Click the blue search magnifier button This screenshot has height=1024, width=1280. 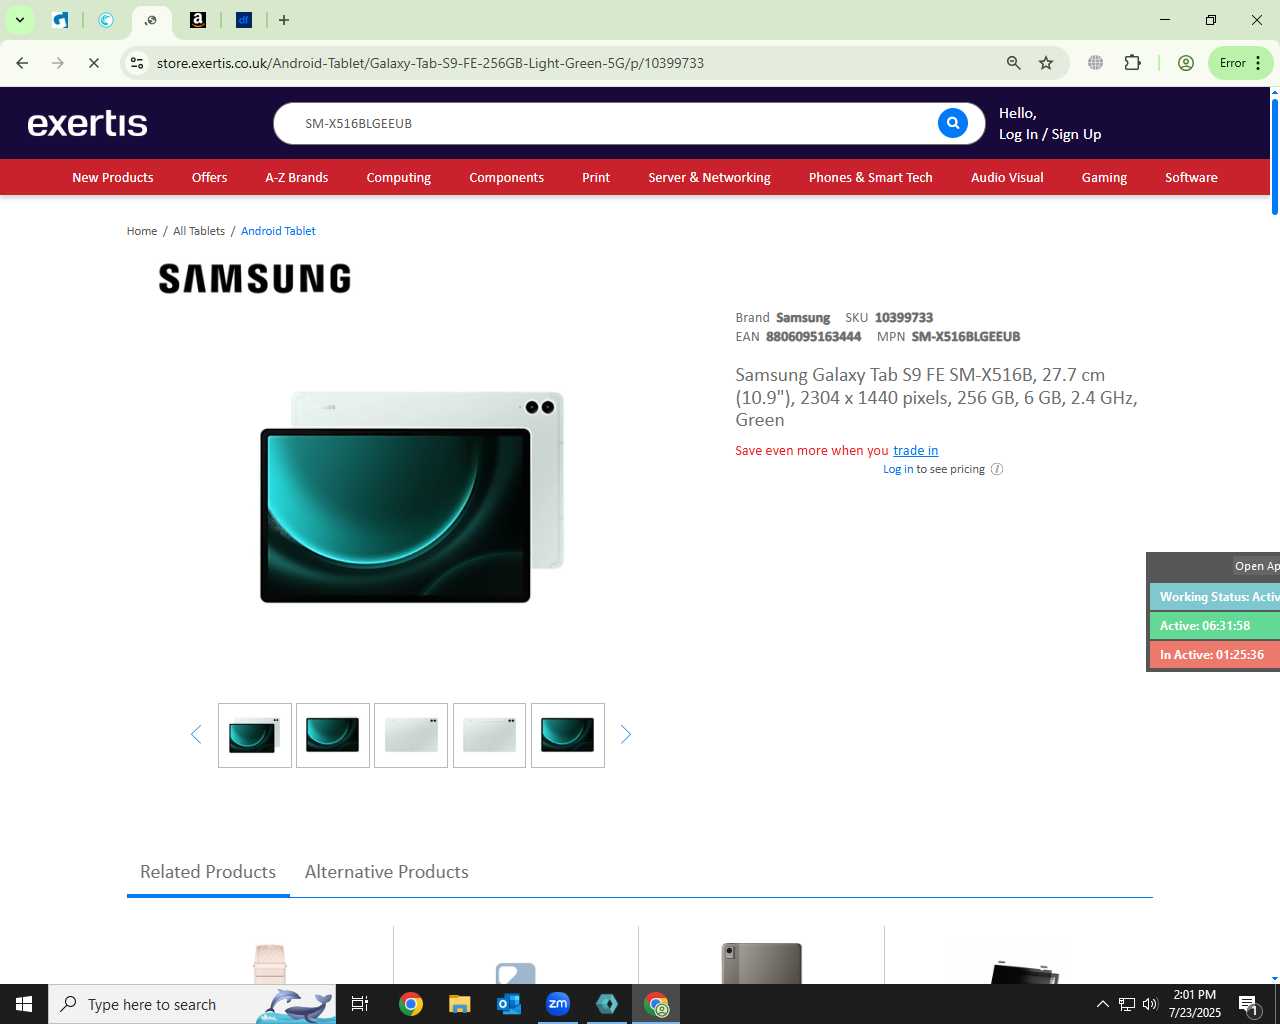(x=952, y=123)
